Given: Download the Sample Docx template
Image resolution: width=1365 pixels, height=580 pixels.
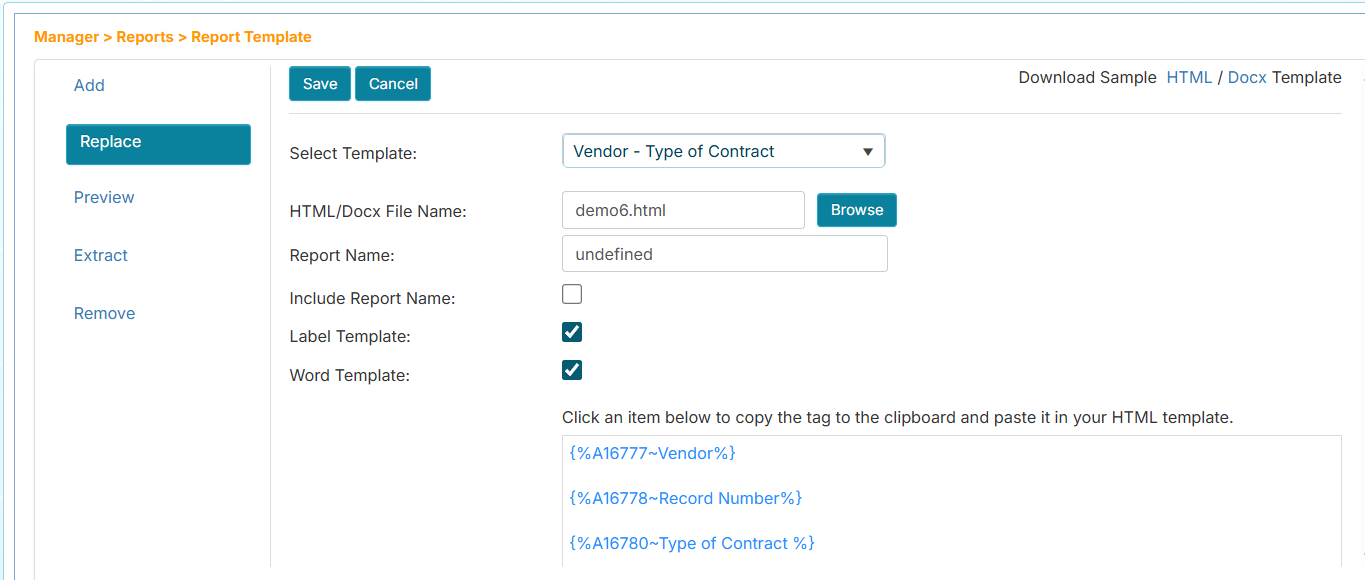Looking at the screenshot, I should tap(1246, 77).
